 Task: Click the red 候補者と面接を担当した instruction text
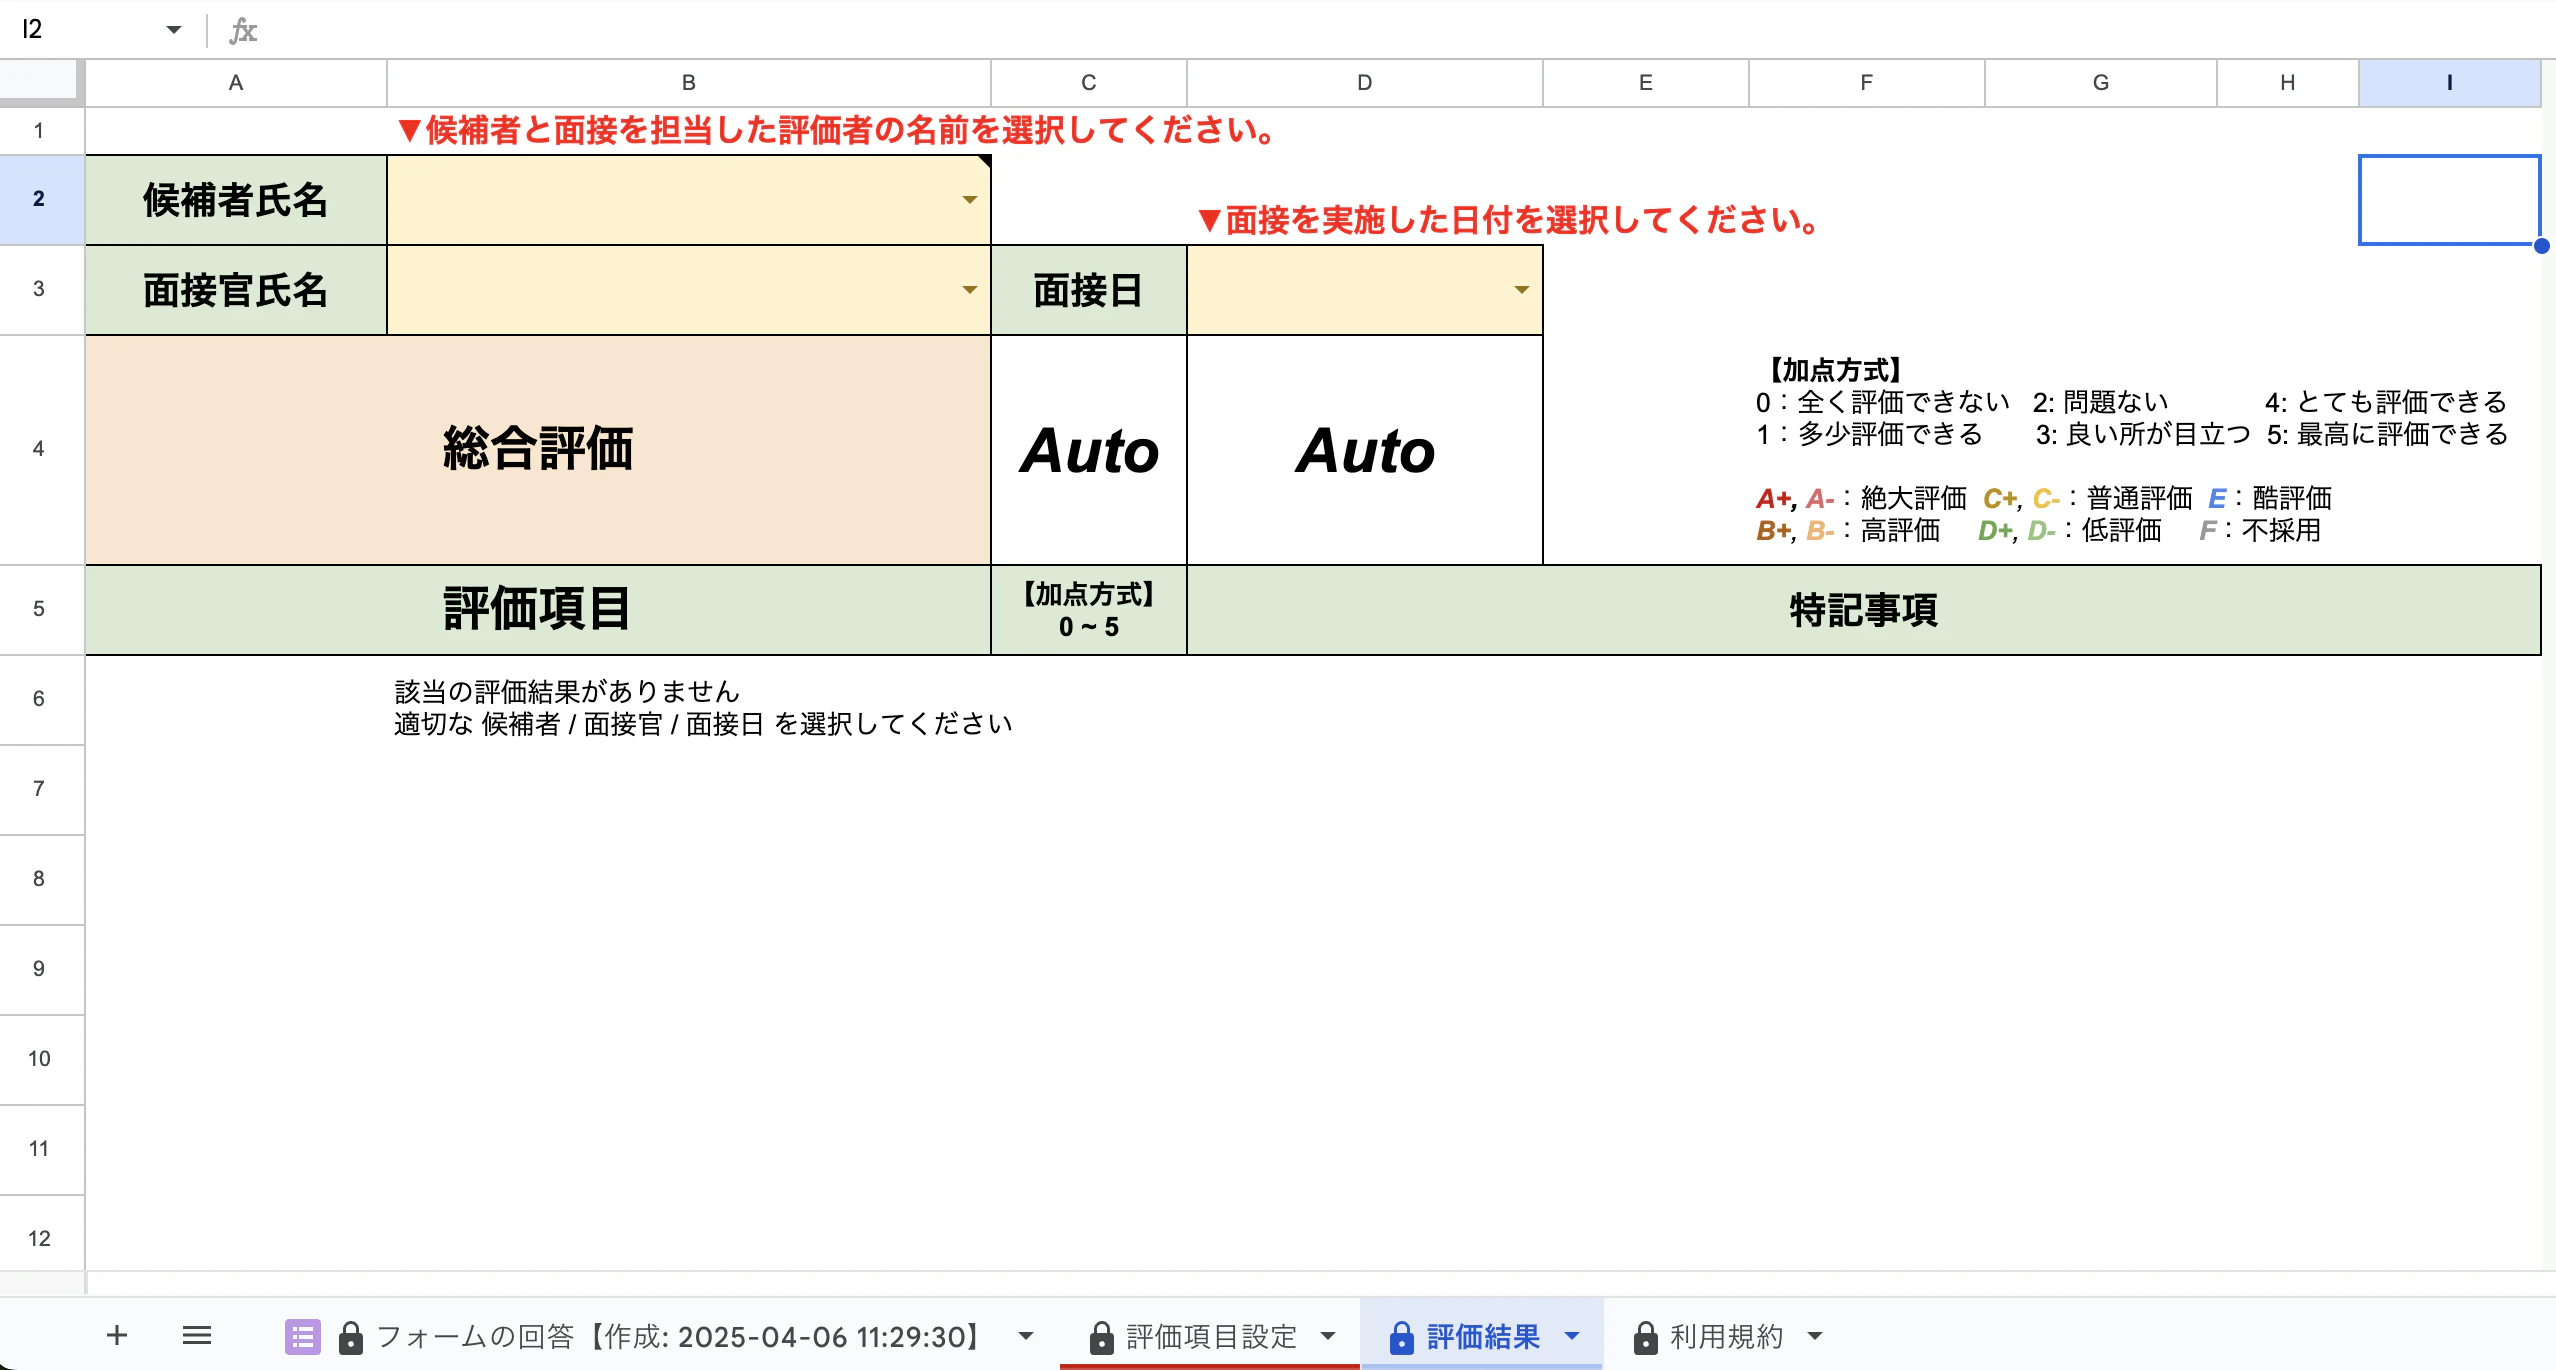(837, 131)
